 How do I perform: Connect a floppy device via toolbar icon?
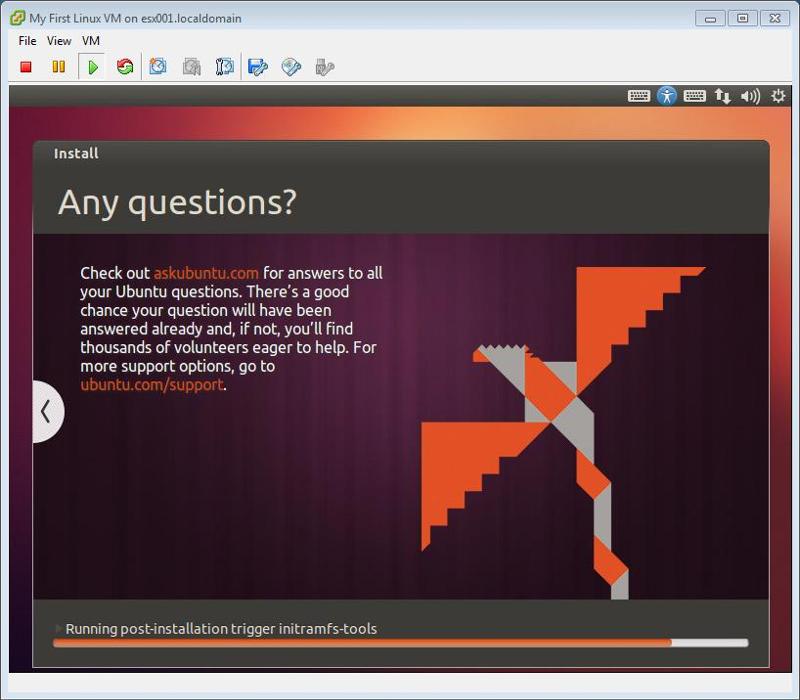tap(258, 67)
